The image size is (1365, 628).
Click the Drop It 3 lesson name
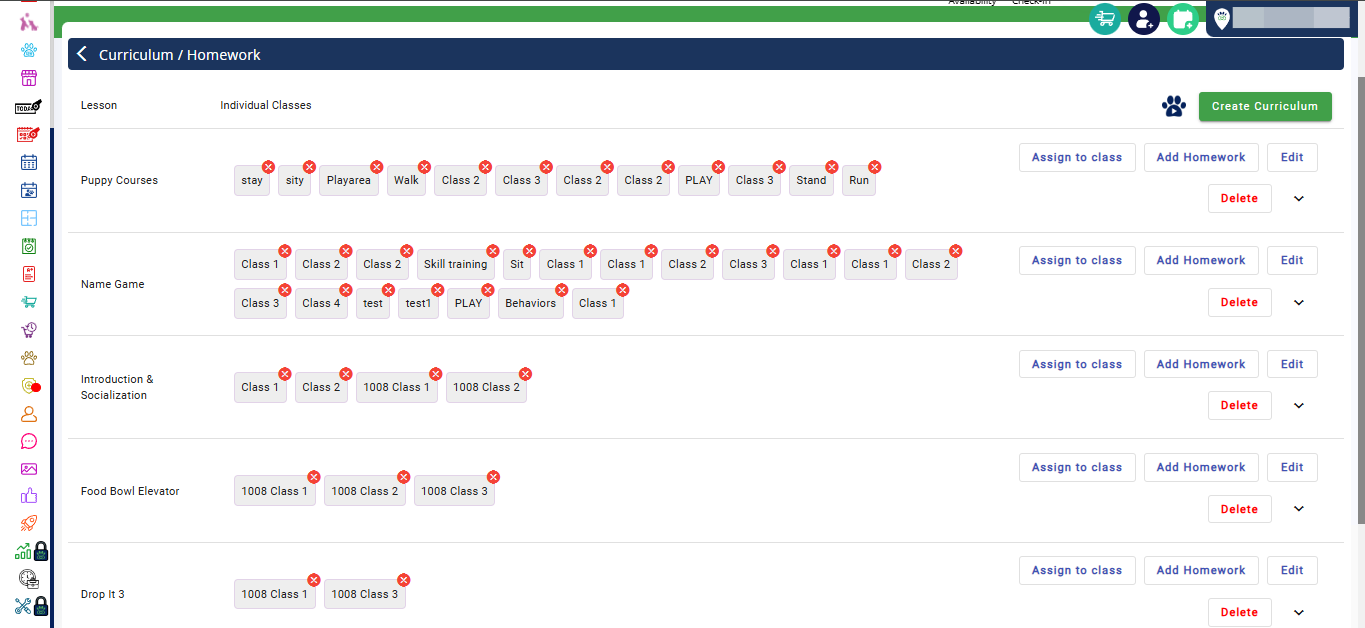pos(103,594)
